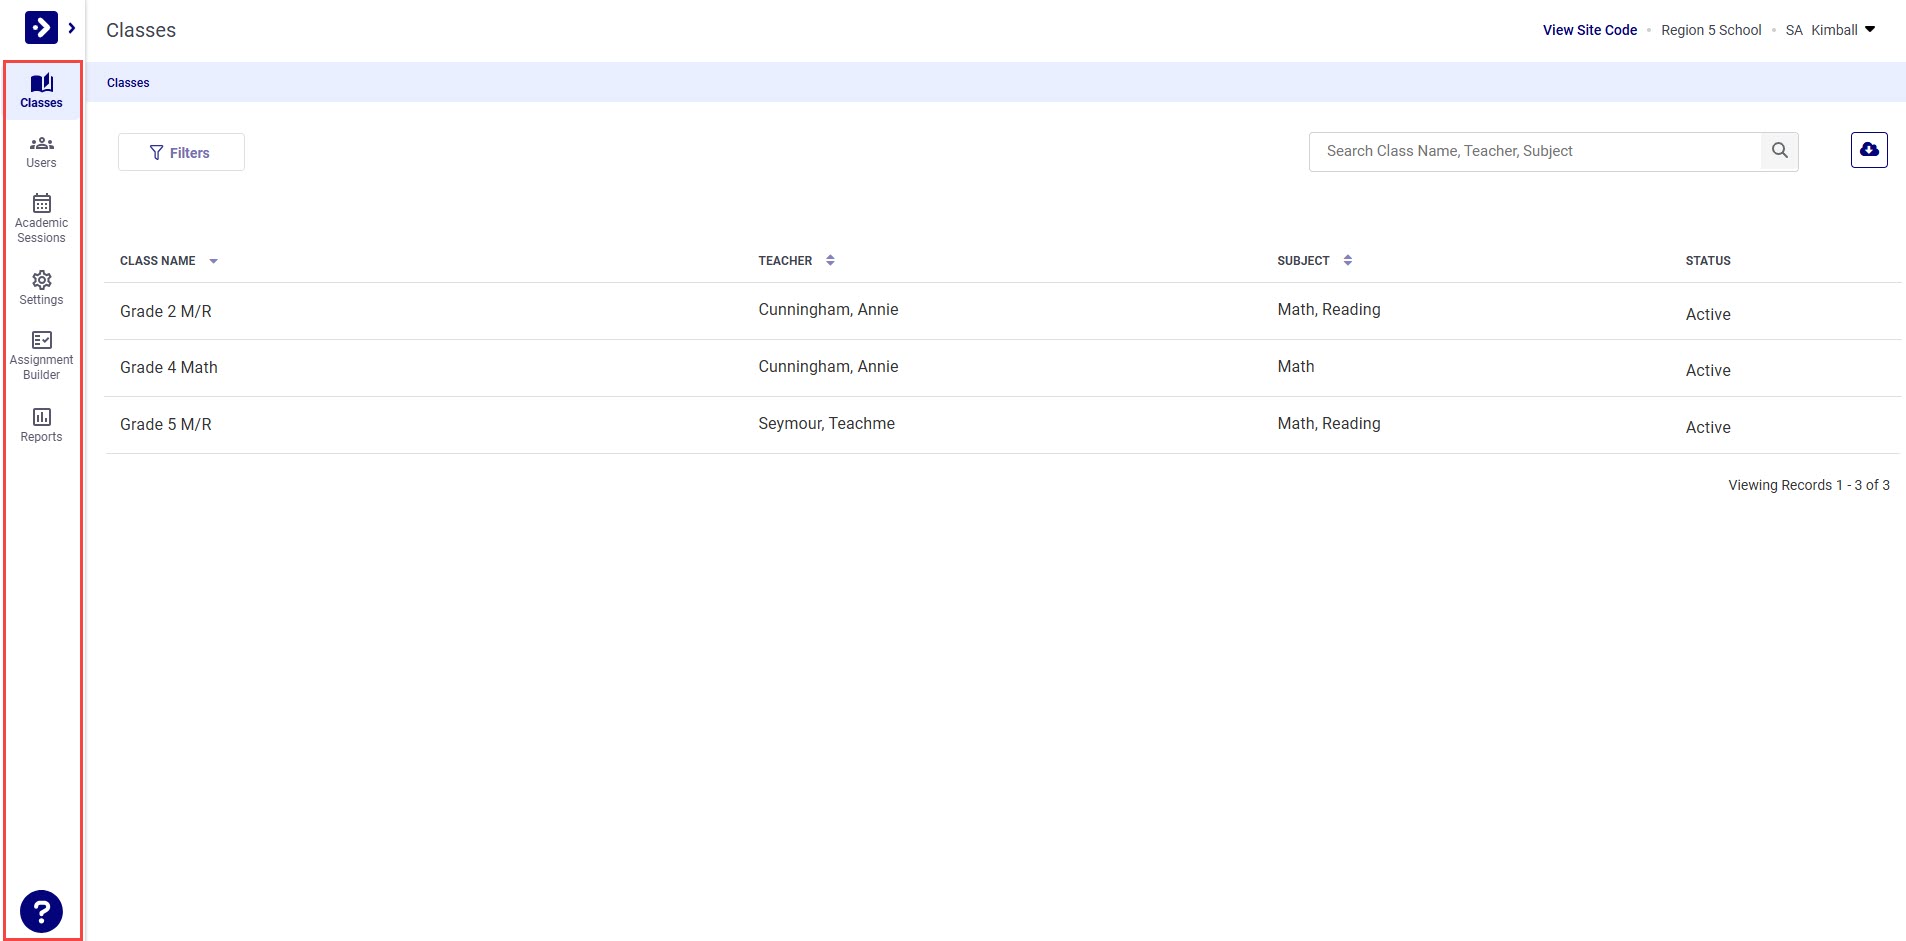Expand the sidebar with chevron arrow
1906x941 pixels.
[72, 28]
